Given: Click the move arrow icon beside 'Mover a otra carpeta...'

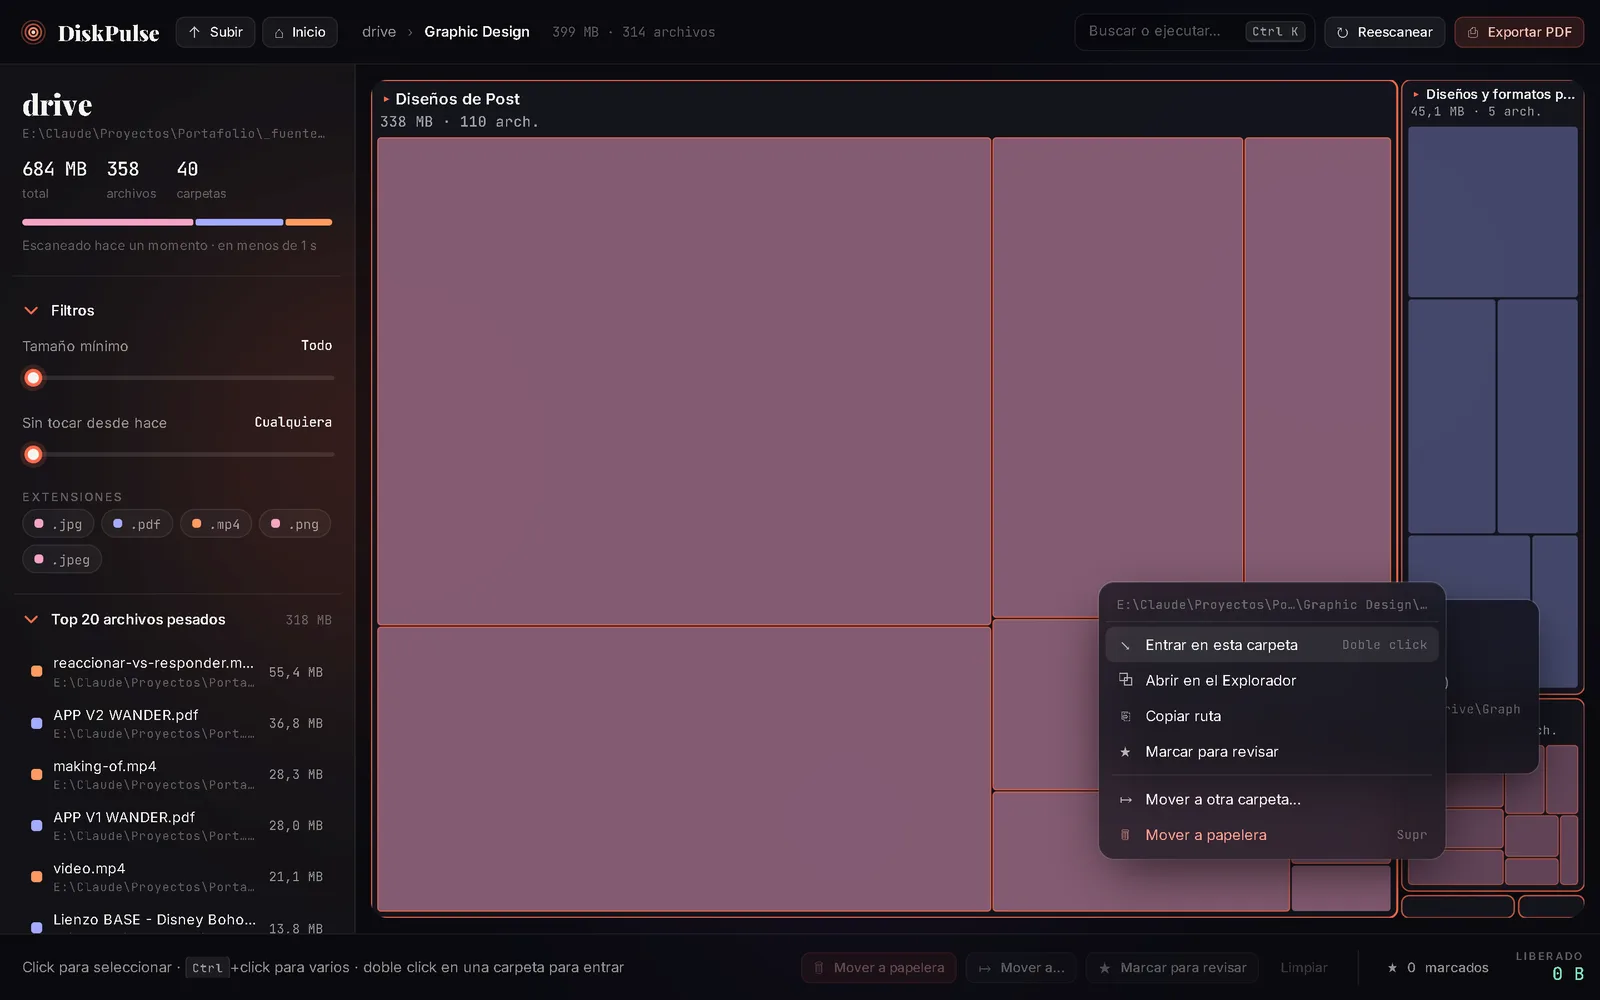Looking at the screenshot, I should pyautogui.click(x=1125, y=800).
